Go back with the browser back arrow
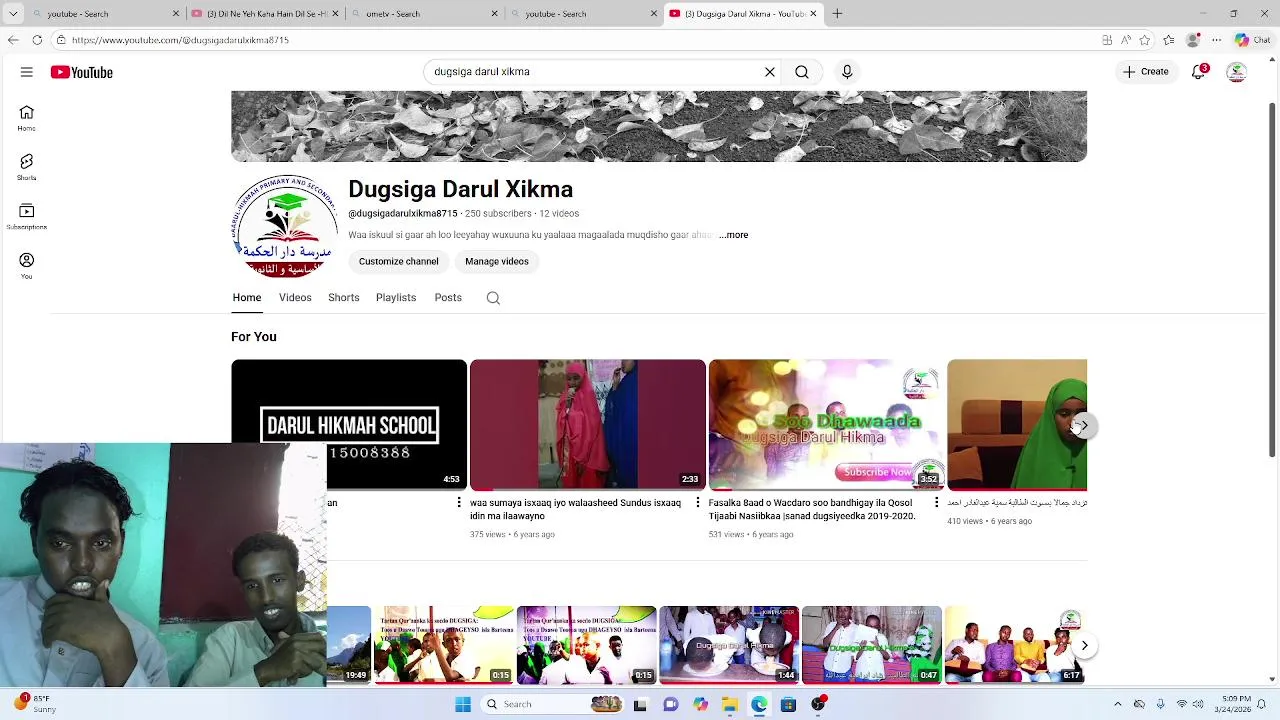 (x=12, y=40)
